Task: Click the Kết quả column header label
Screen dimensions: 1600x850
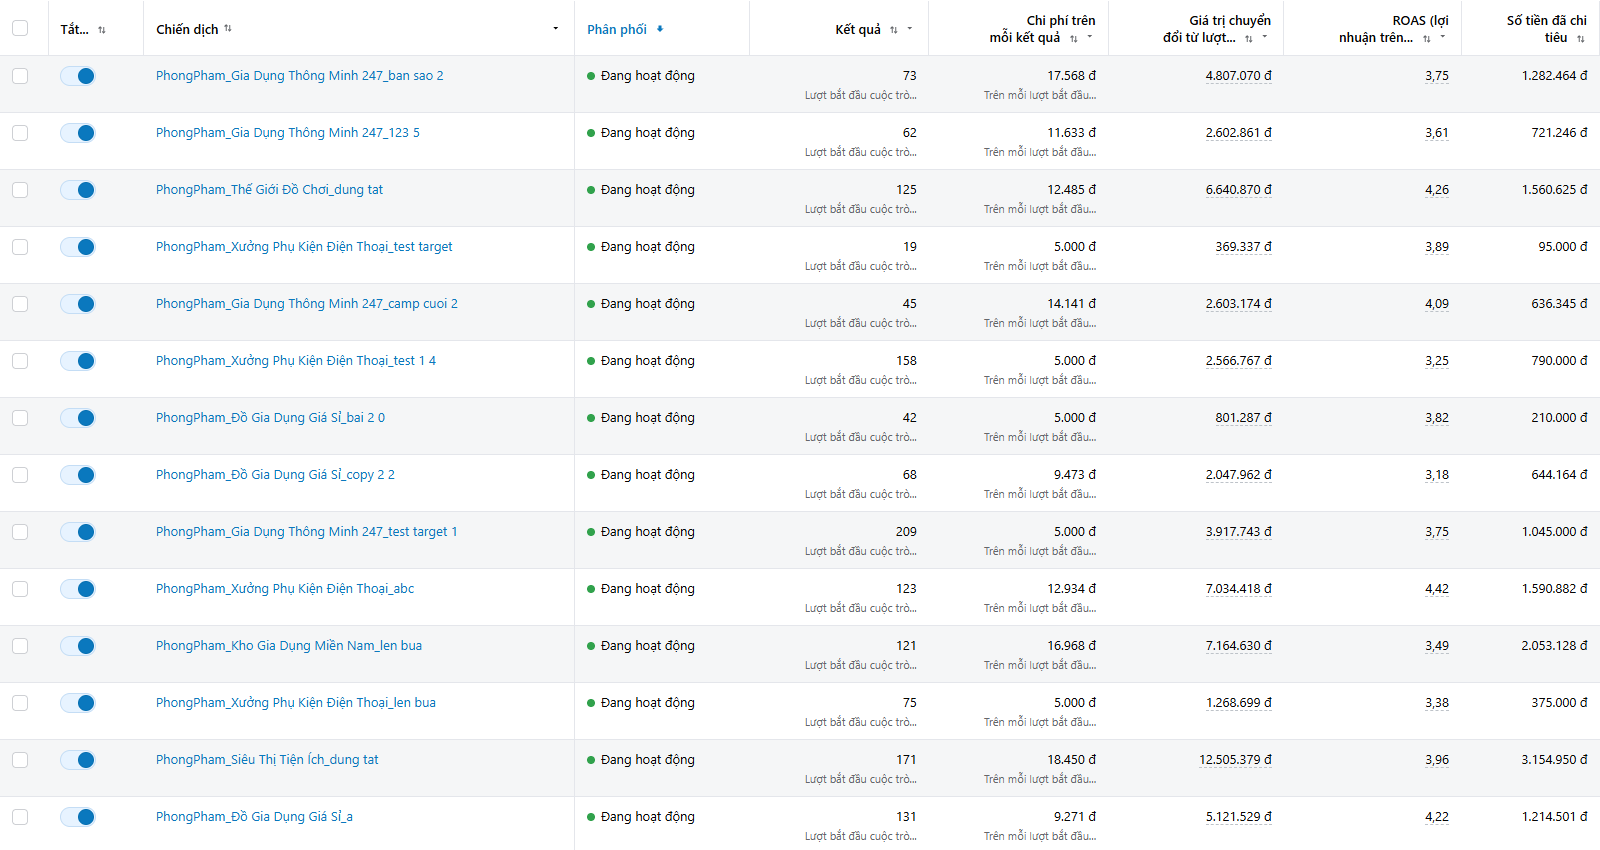Action: click(858, 29)
